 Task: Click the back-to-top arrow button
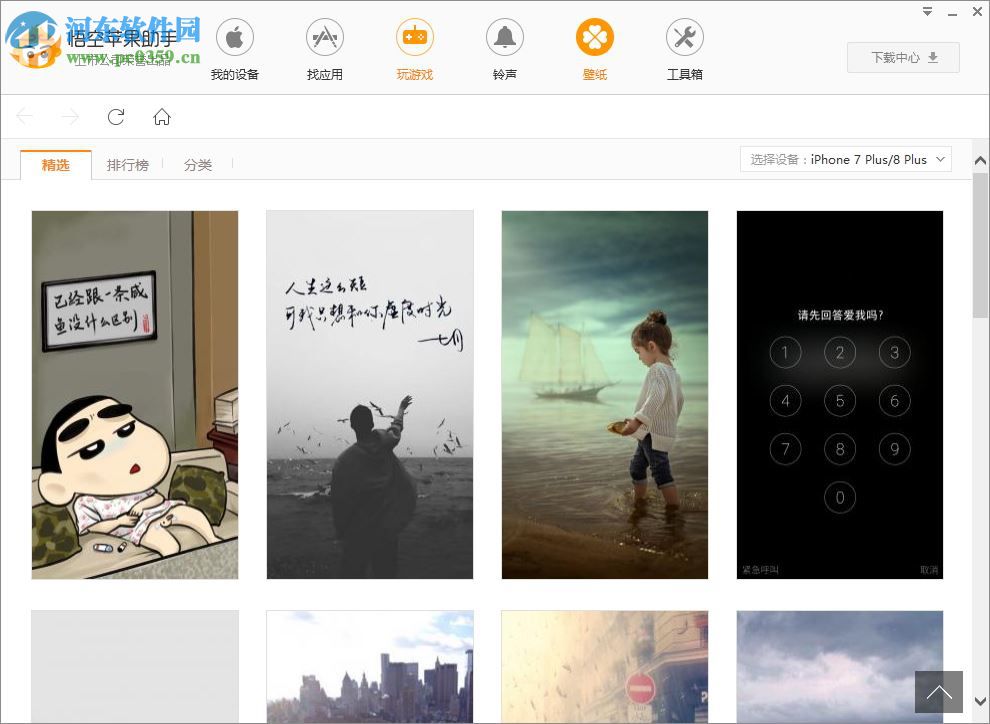[939, 692]
